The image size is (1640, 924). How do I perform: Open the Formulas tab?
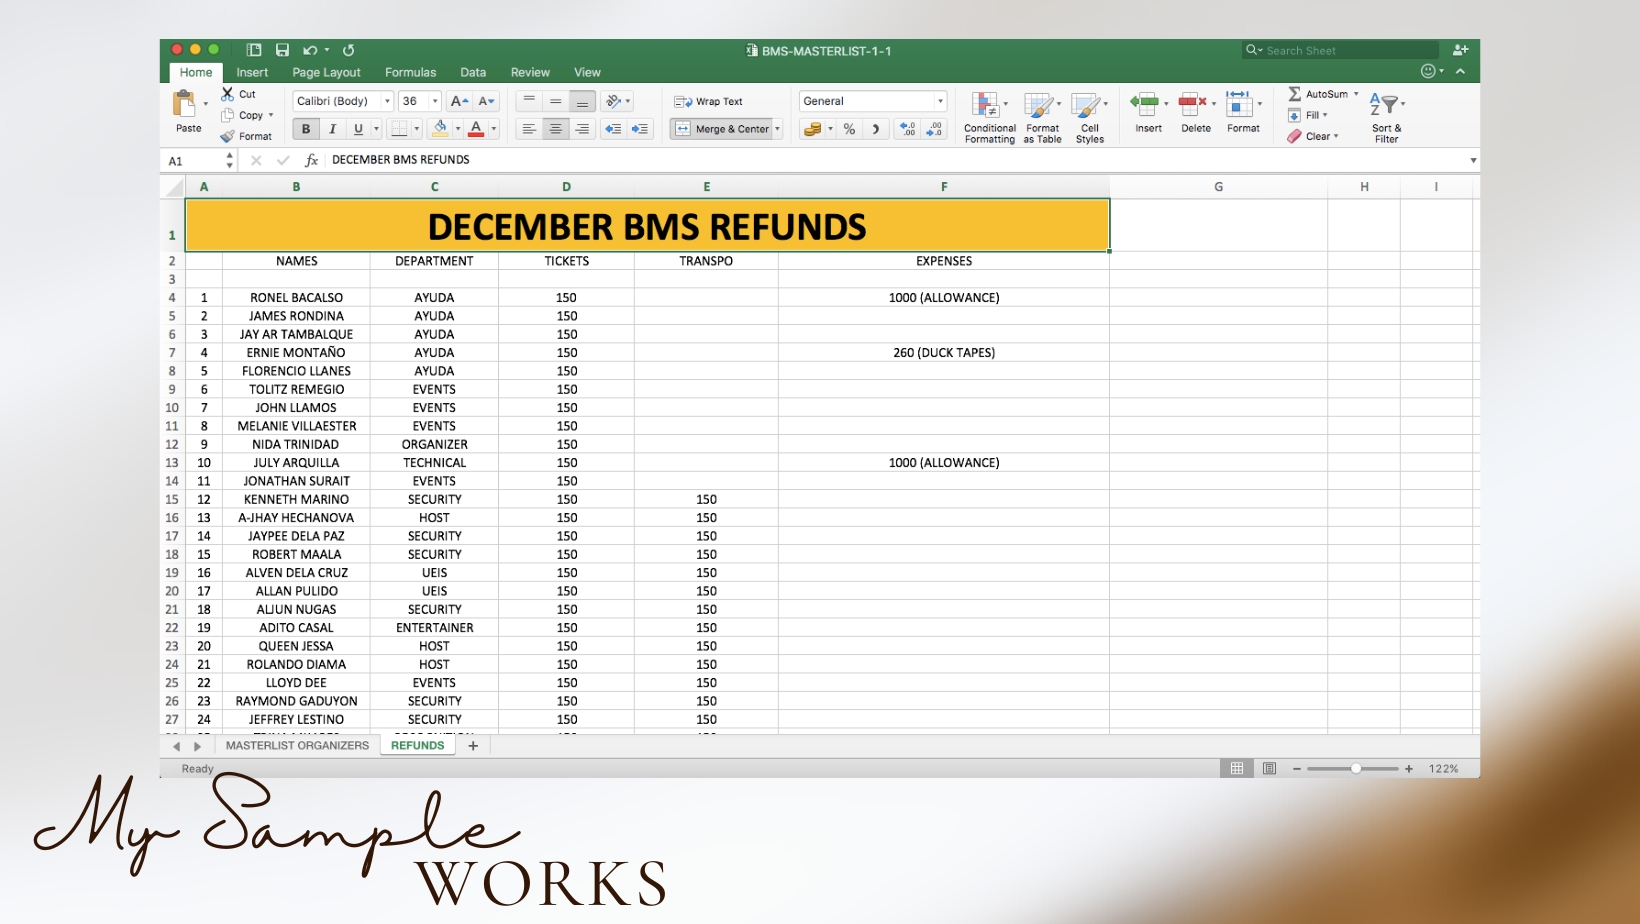click(x=410, y=72)
